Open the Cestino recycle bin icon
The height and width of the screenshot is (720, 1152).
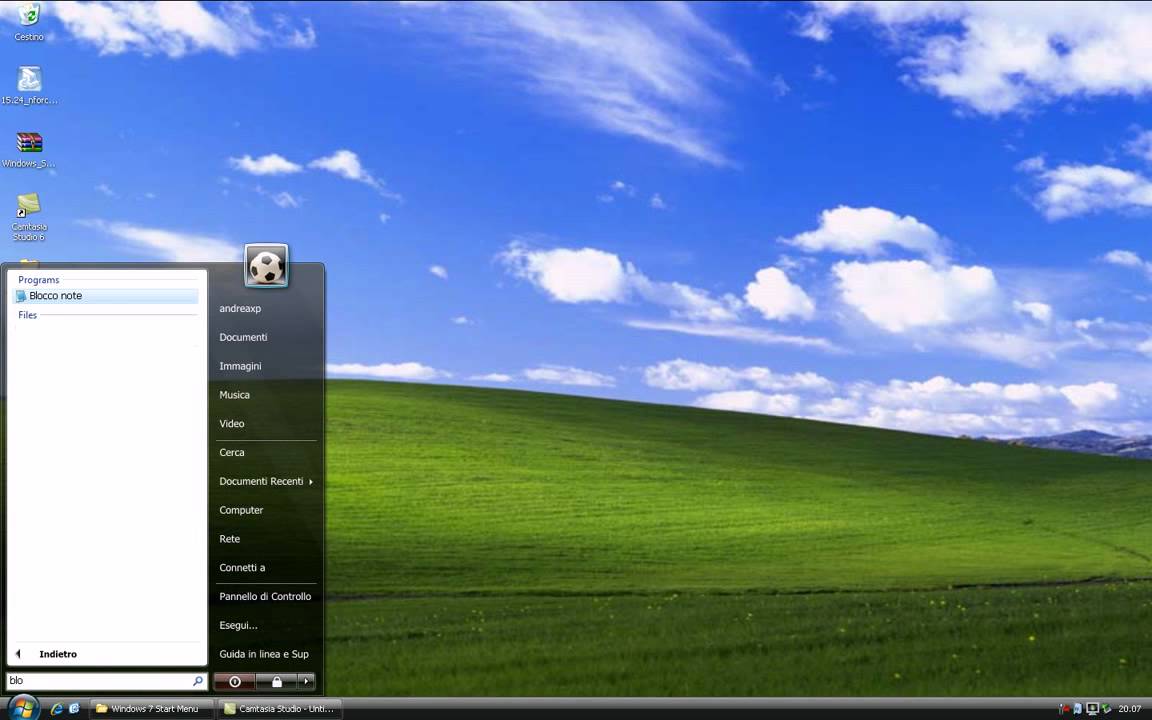coord(29,21)
